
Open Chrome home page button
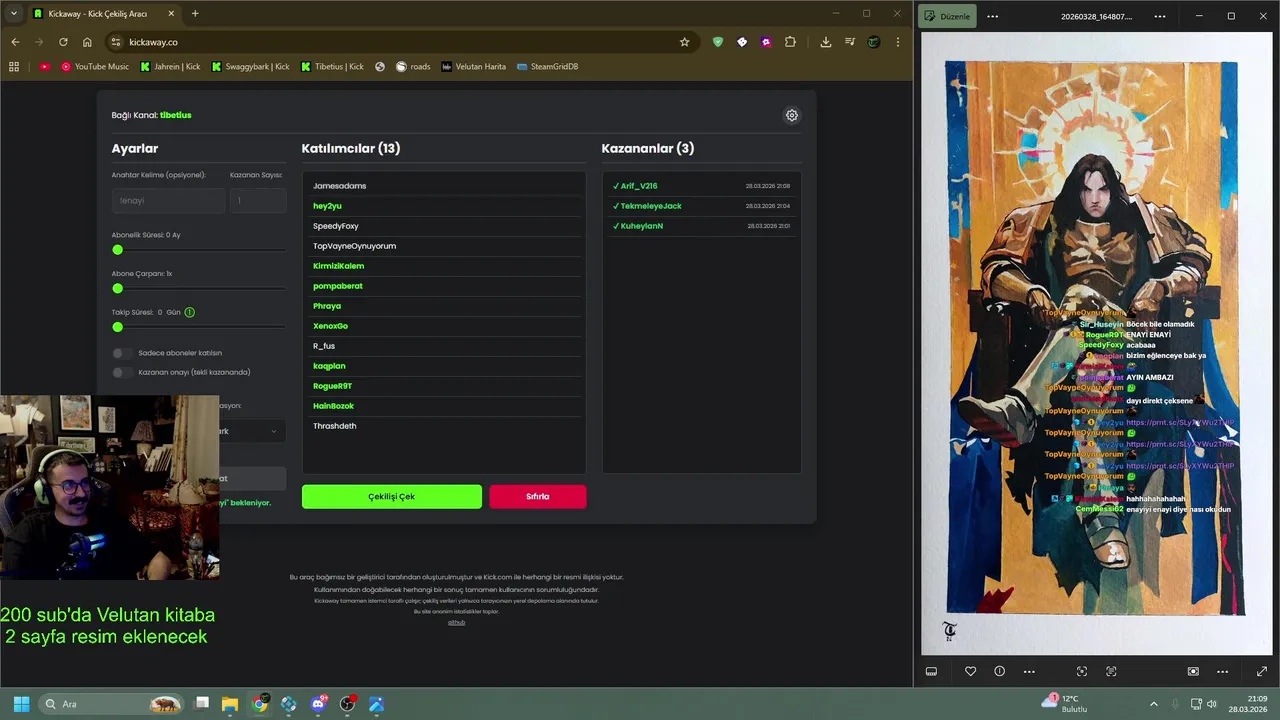click(87, 42)
